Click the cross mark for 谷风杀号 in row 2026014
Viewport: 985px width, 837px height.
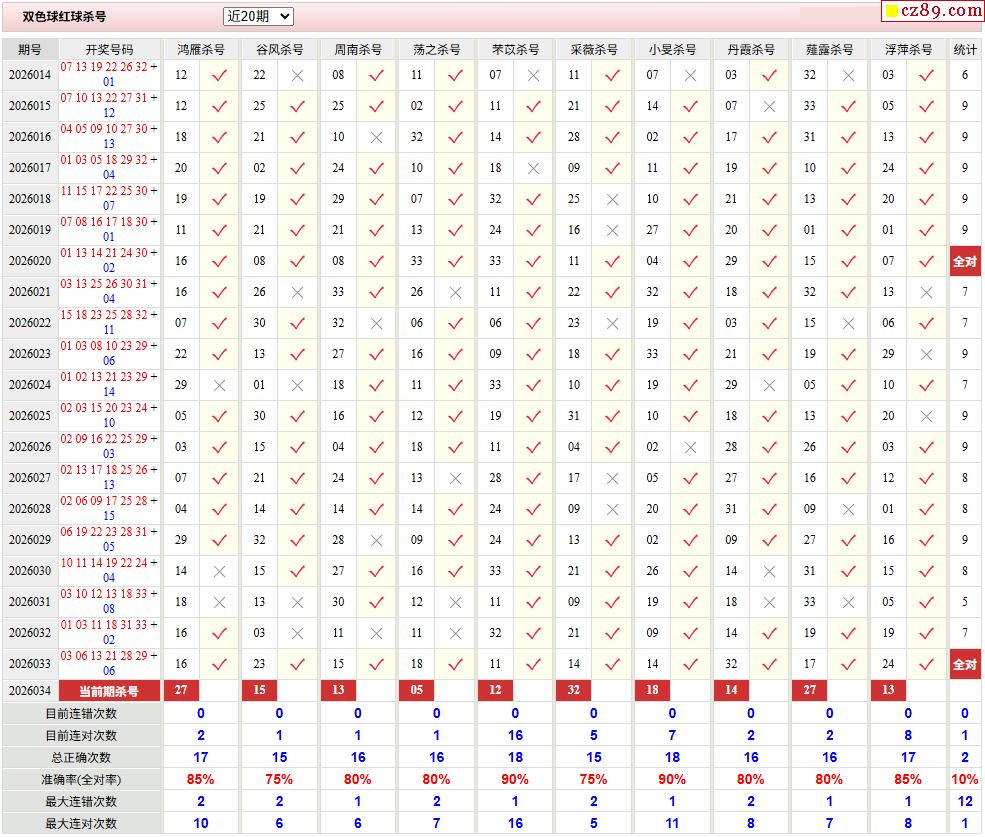297,75
